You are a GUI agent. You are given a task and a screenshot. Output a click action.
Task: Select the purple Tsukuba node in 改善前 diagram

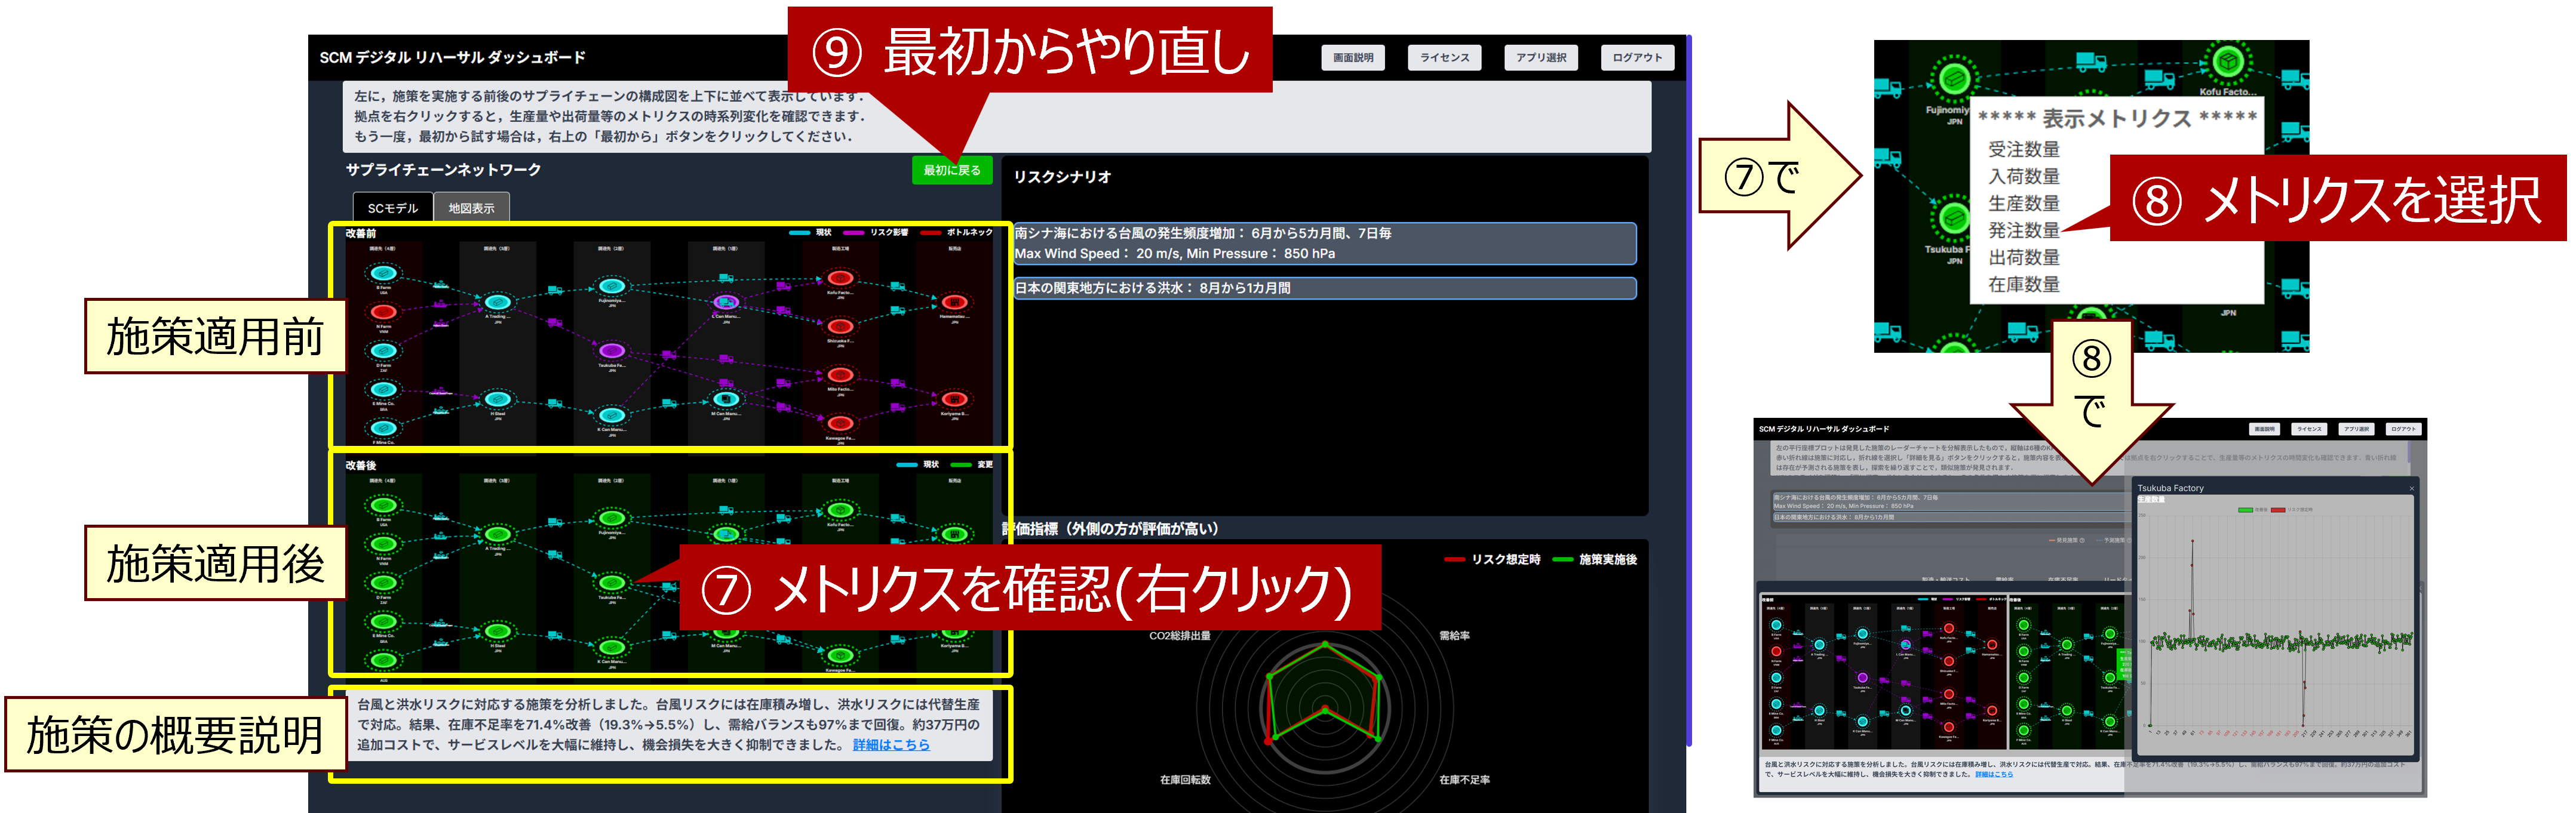[x=612, y=351]
